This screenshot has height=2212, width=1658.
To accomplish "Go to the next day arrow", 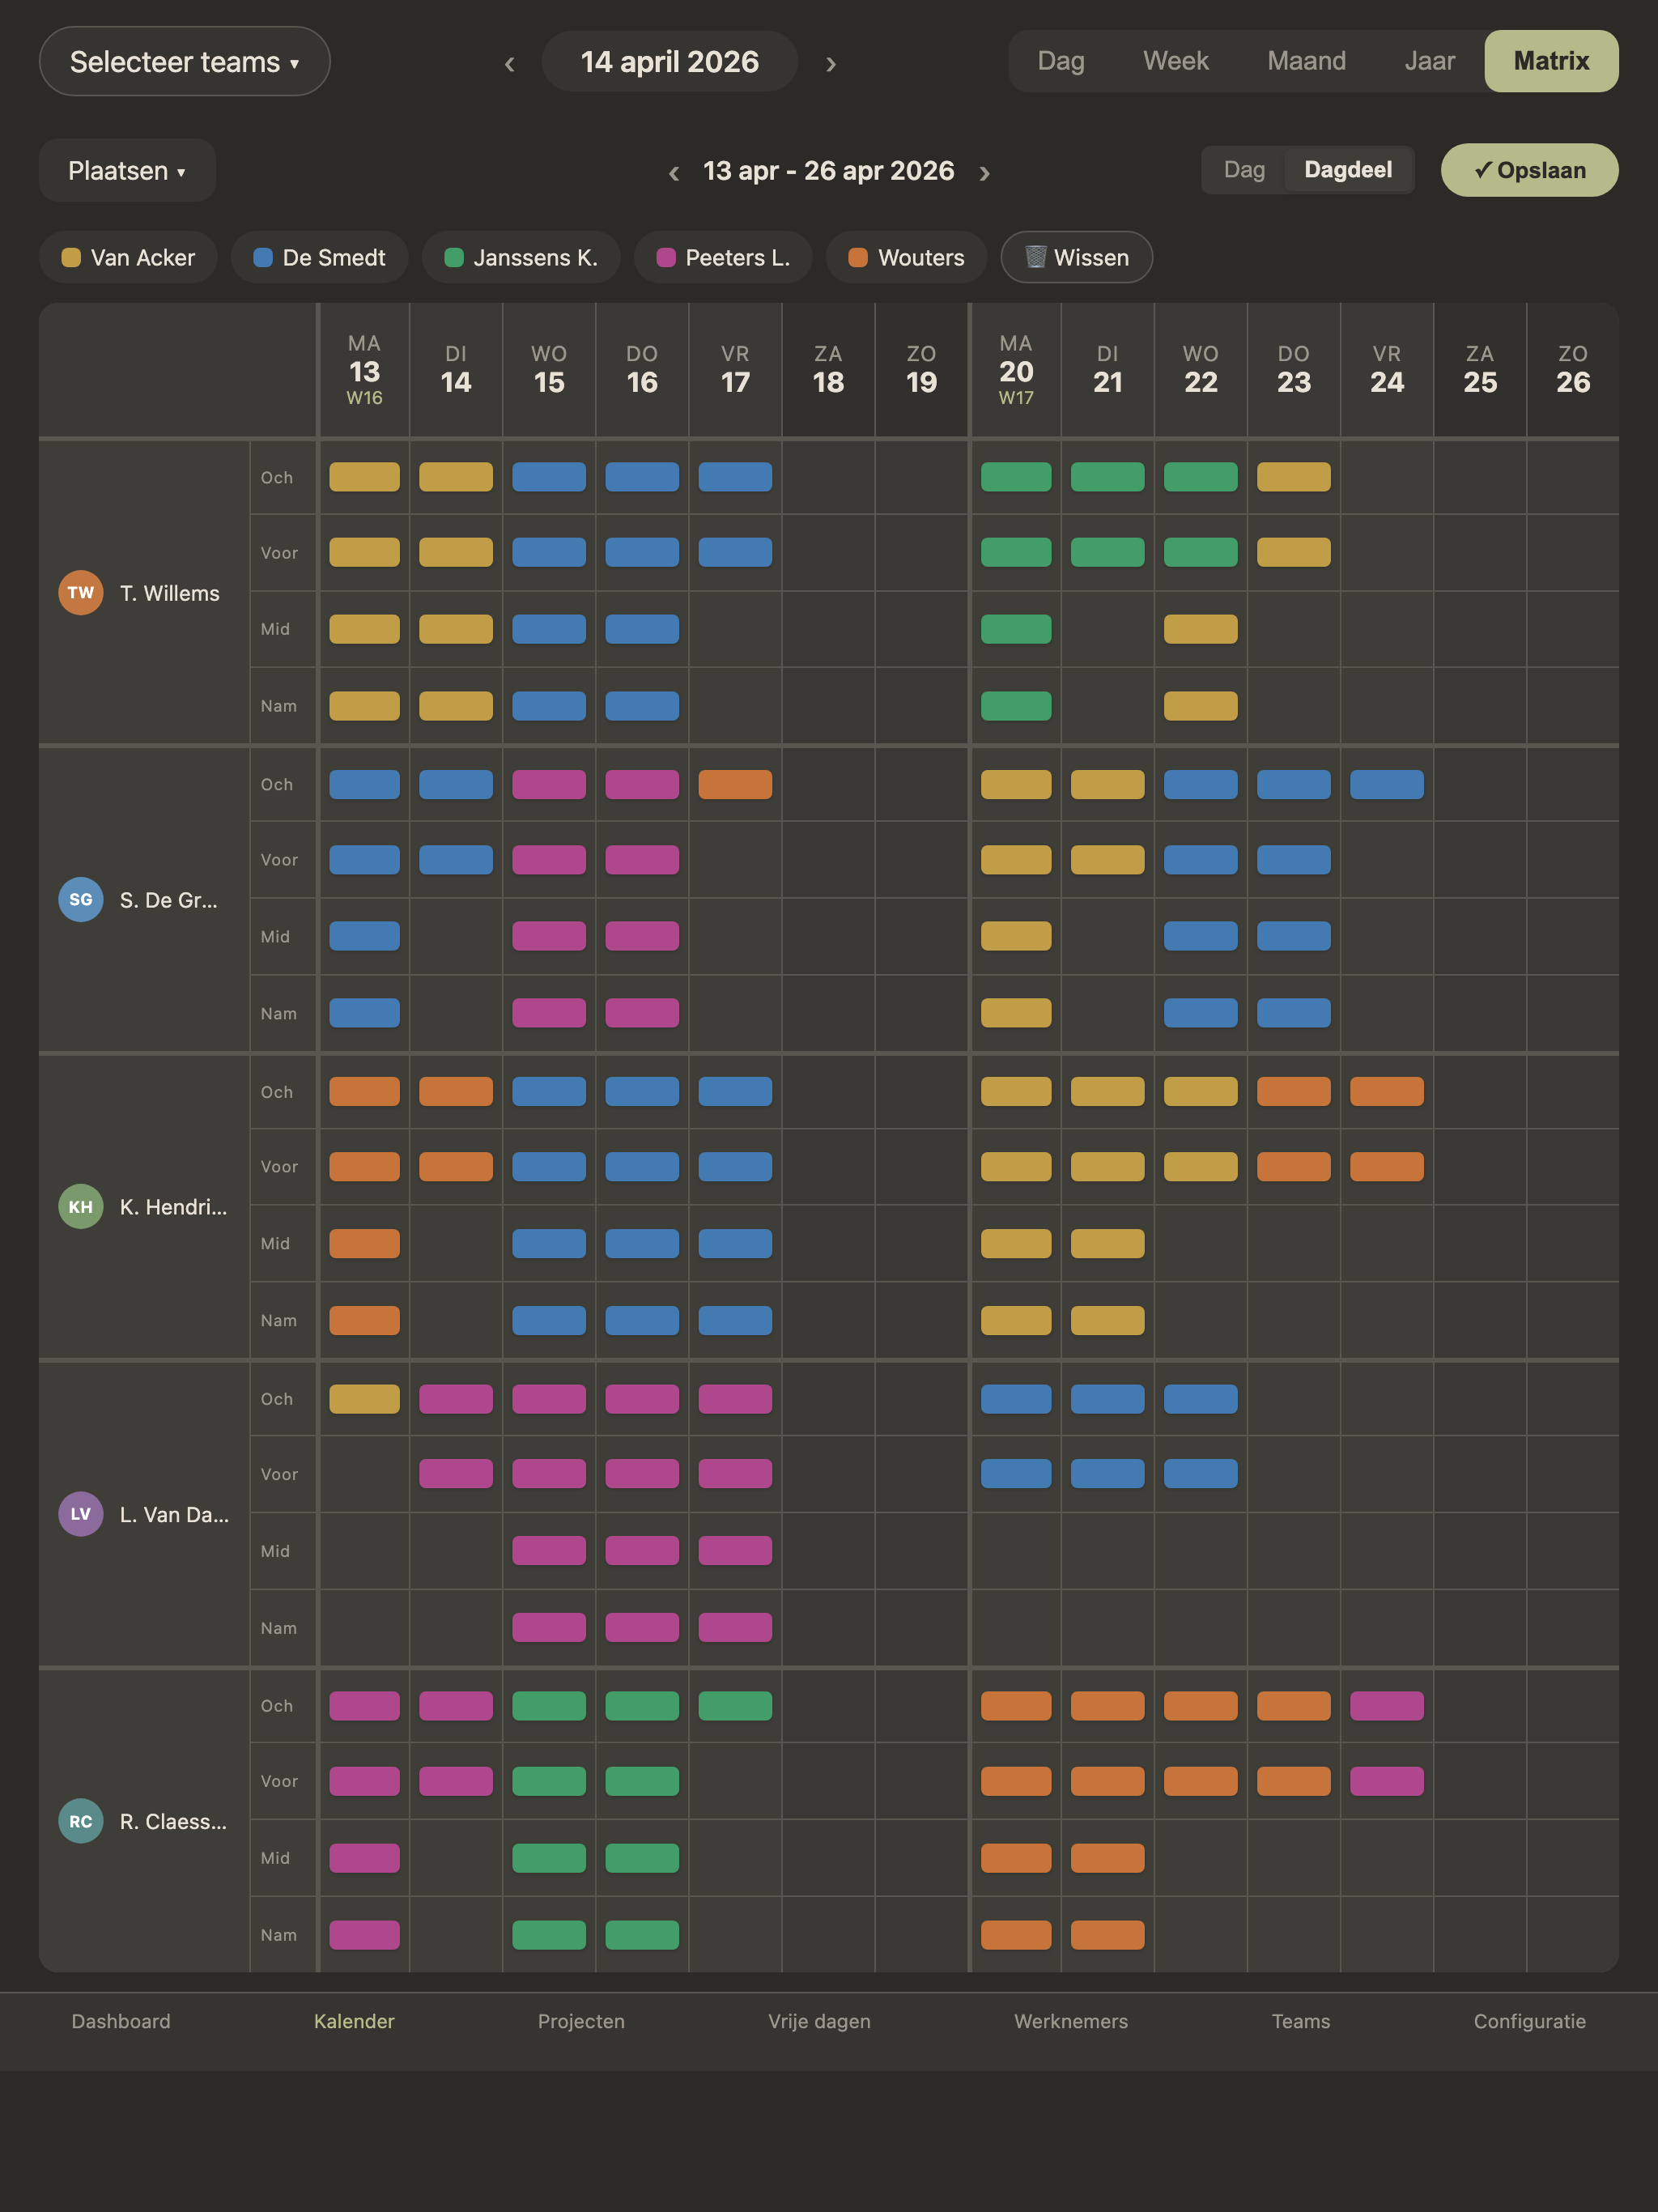I will point(831,63).
